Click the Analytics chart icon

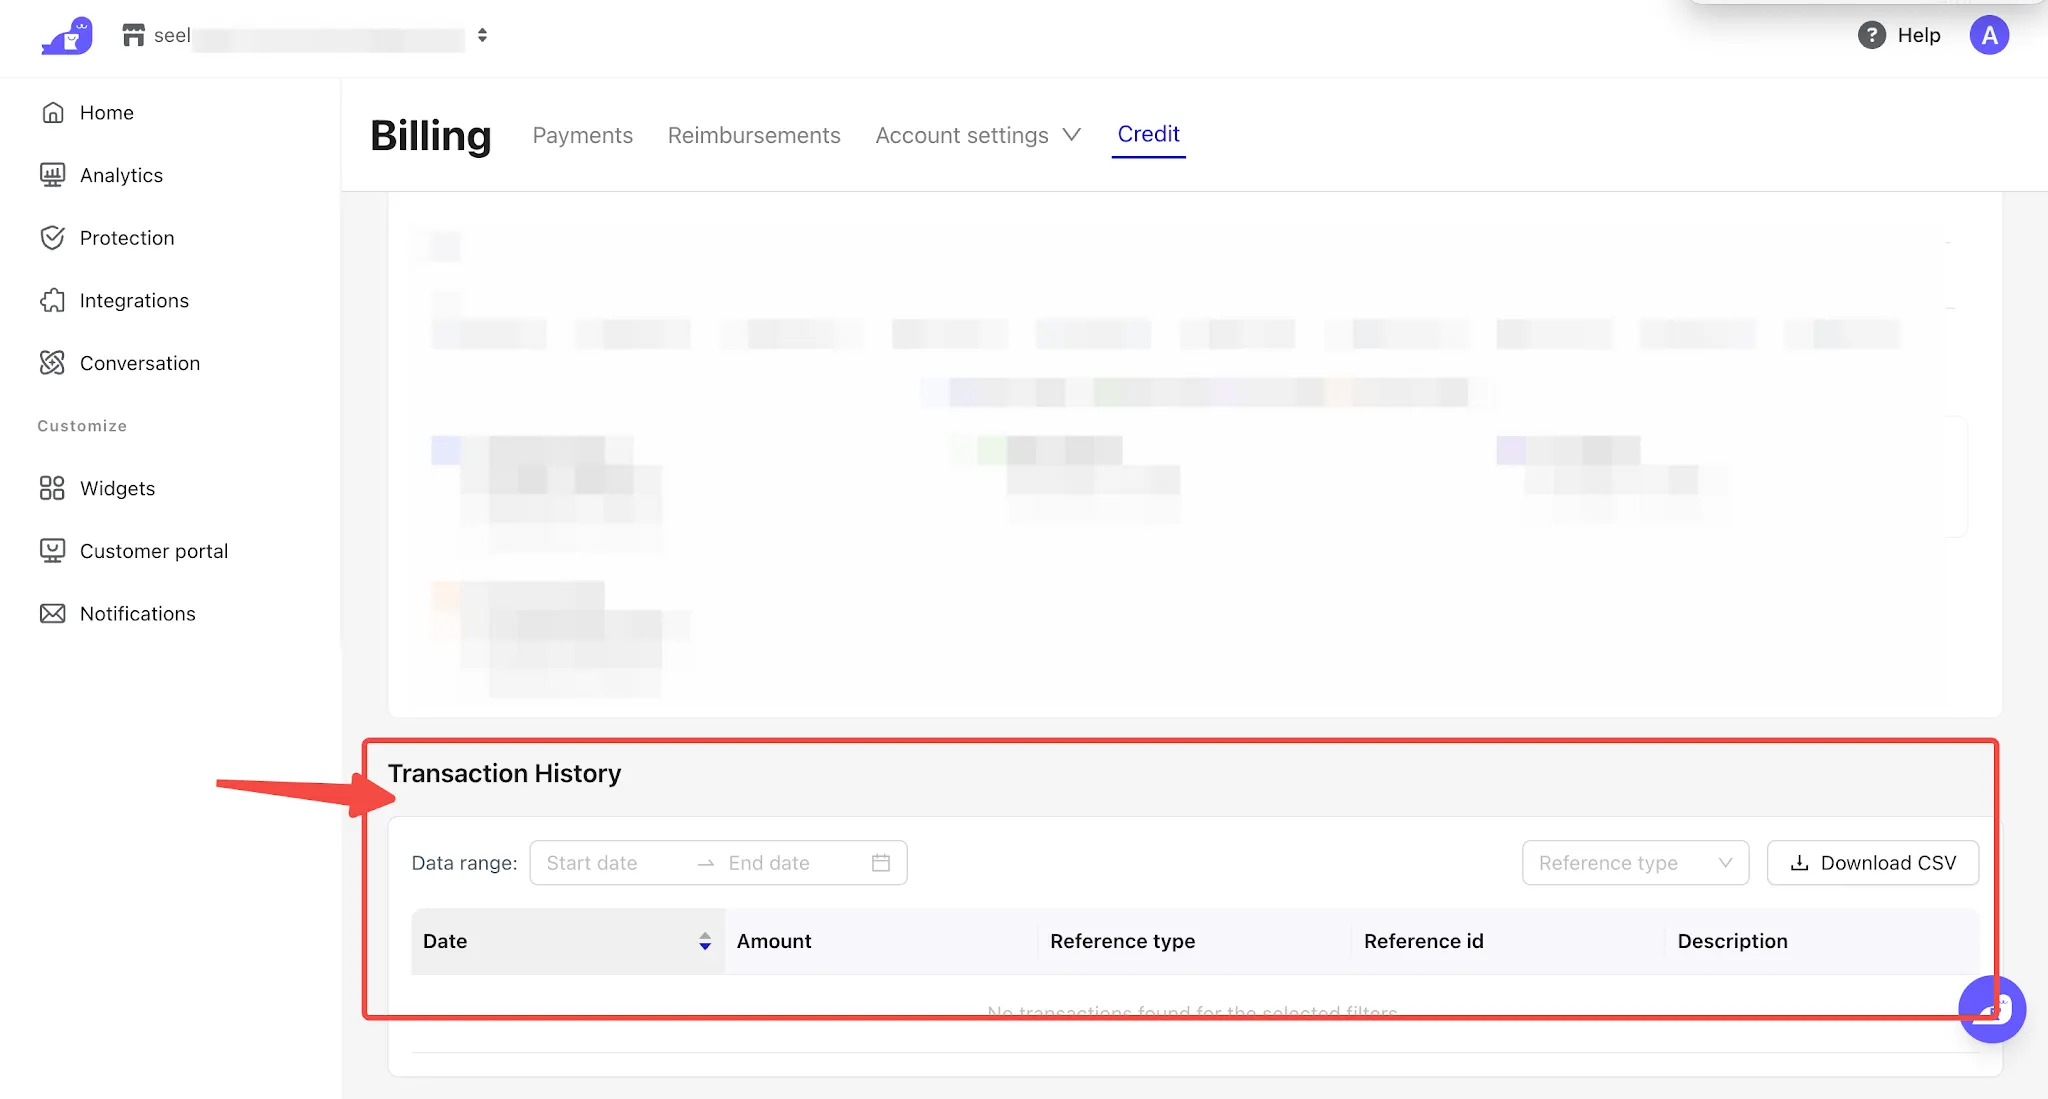[x=53, y=175]
